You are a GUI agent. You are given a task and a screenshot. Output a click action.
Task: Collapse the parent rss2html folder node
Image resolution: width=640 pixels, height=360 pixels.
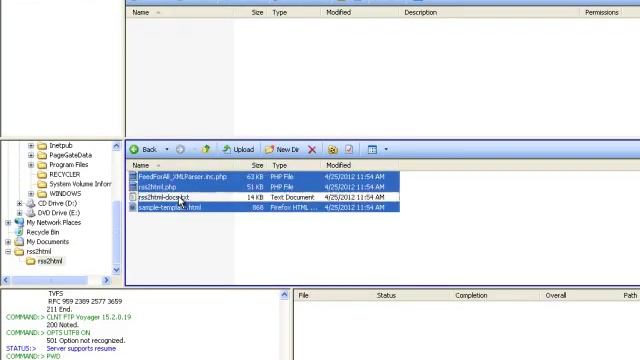[8, 252]
